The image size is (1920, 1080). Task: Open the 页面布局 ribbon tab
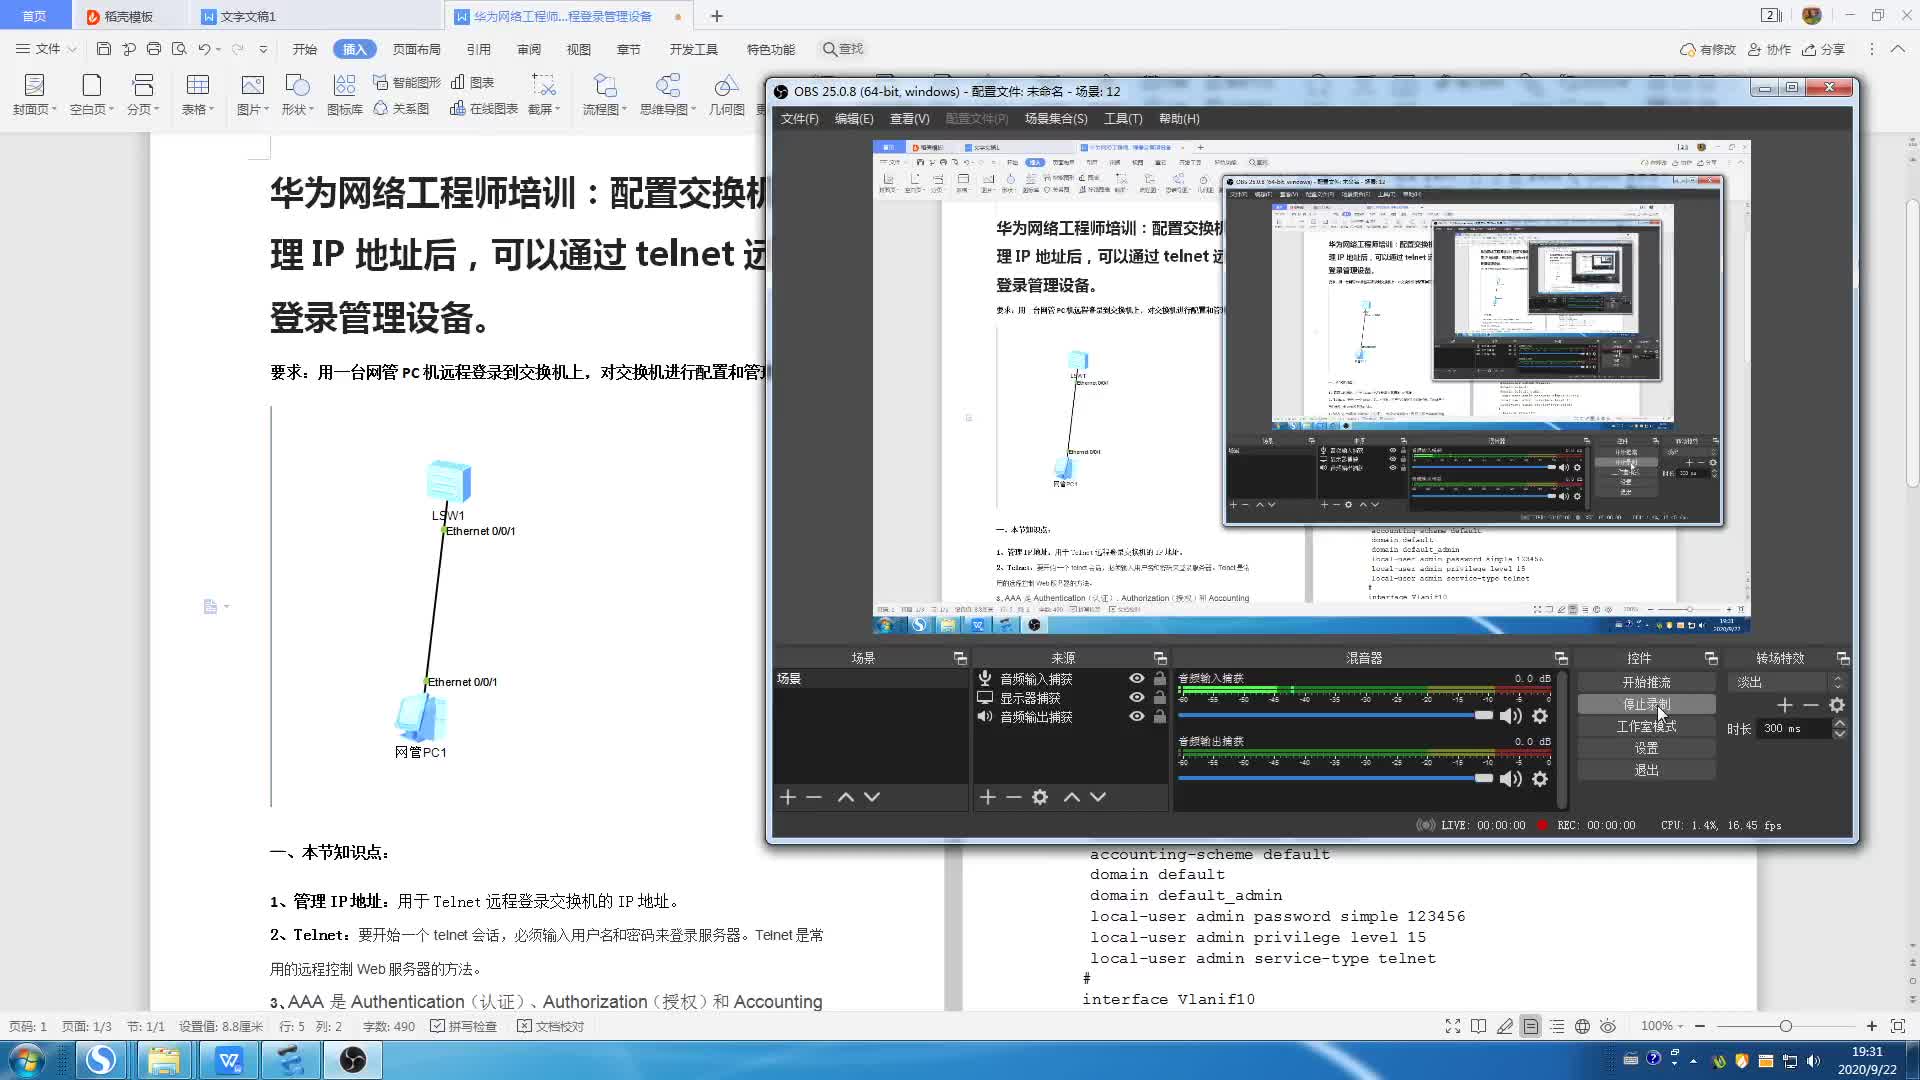[416, 49]
